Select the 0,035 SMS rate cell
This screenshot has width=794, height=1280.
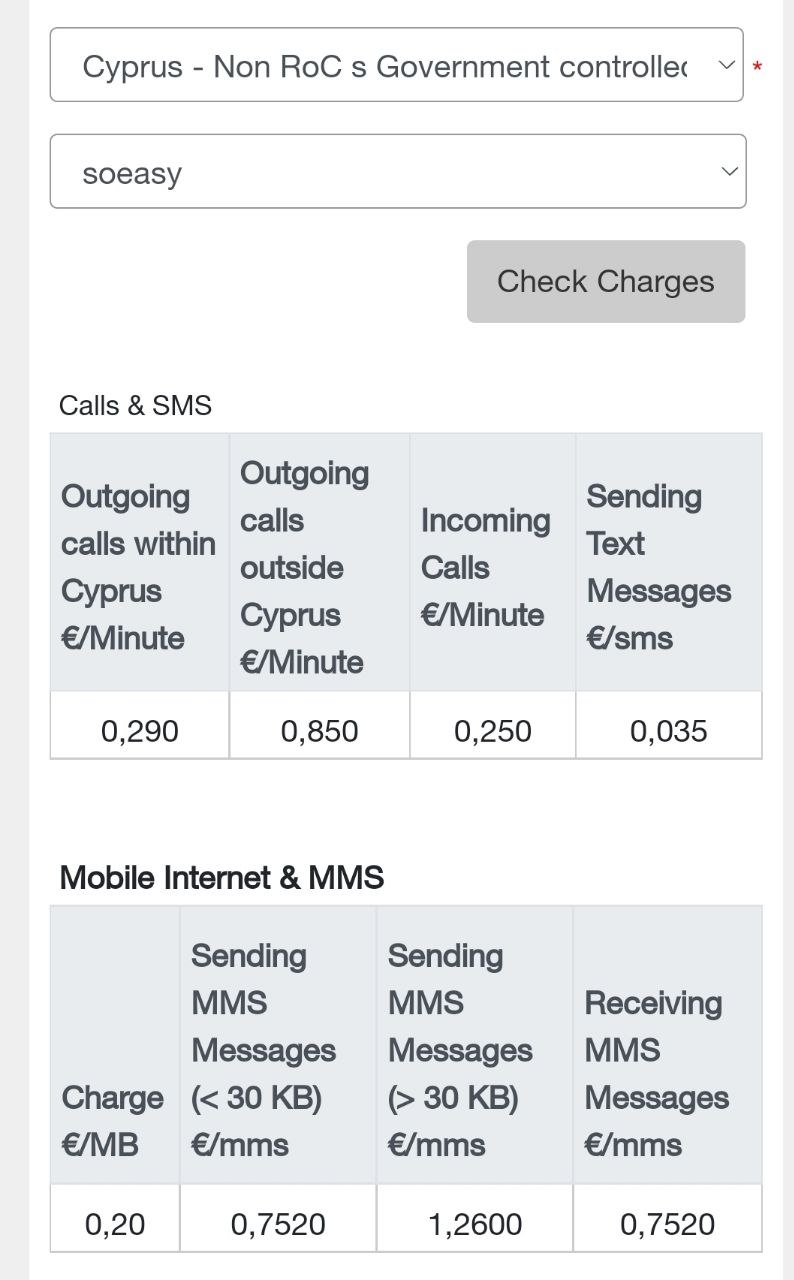[668, 731]
